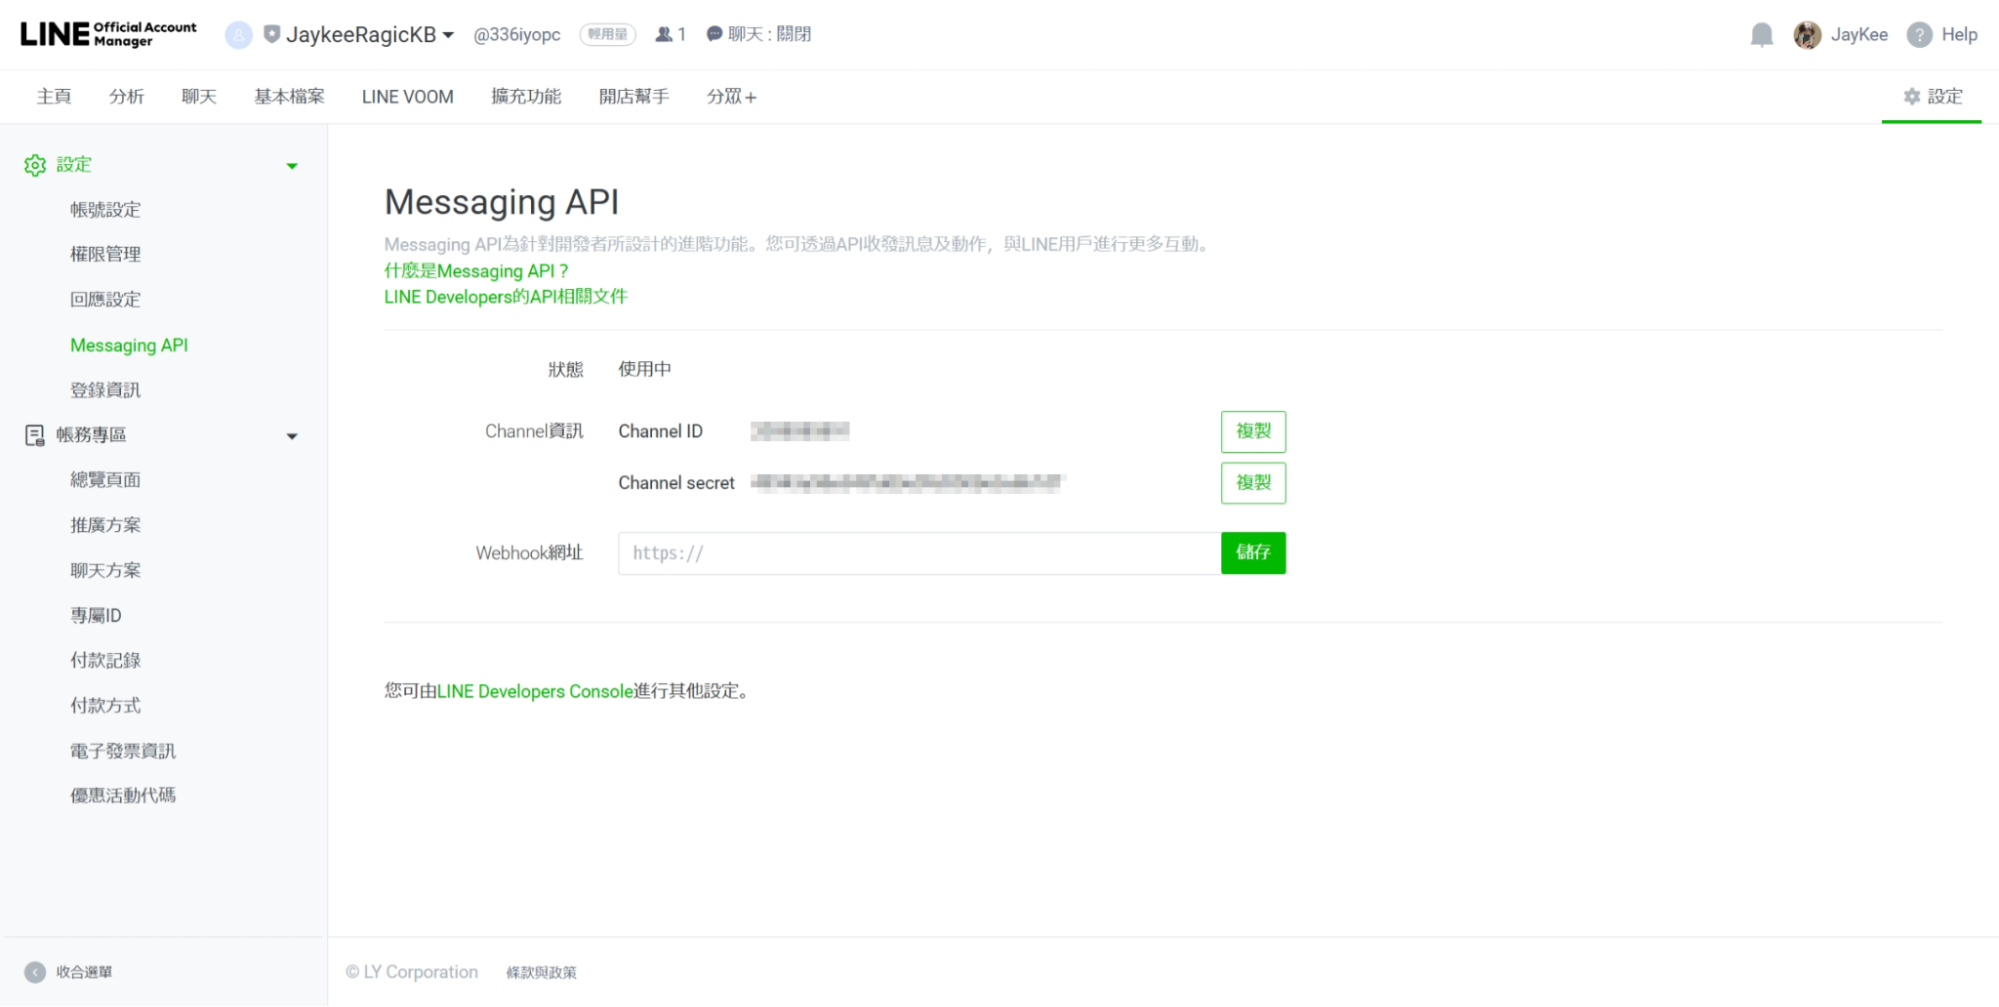Open 優惠活動代碼 in the sidebar

(123, 795)
